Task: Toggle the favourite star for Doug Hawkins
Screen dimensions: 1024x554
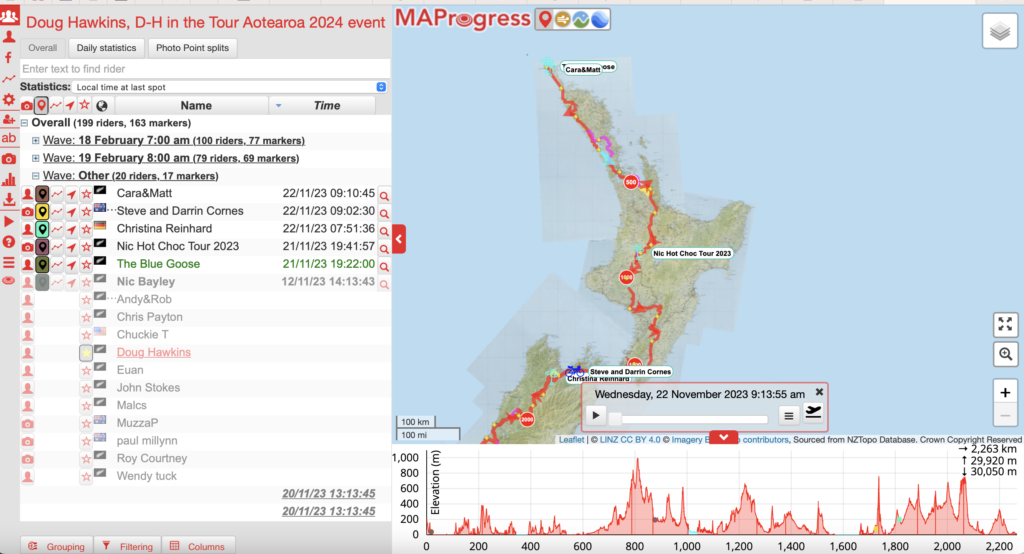Action: (x=86, y=352)
